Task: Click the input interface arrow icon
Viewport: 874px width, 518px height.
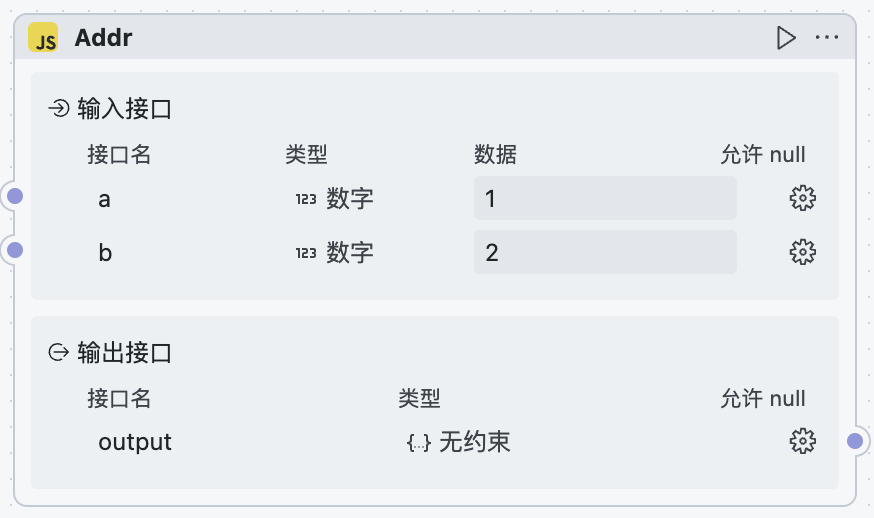Action: (59, 108)
